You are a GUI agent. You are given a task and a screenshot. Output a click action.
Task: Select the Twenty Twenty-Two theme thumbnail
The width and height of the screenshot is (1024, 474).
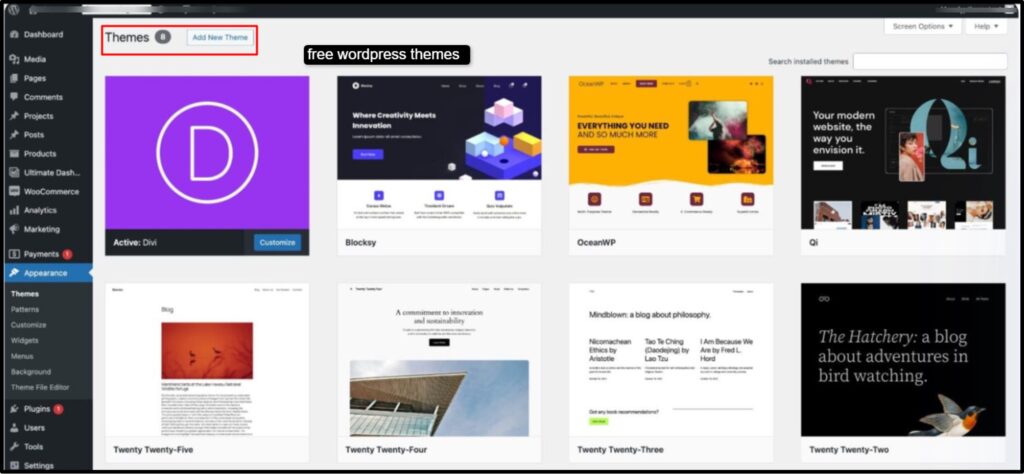coord(903,360)
